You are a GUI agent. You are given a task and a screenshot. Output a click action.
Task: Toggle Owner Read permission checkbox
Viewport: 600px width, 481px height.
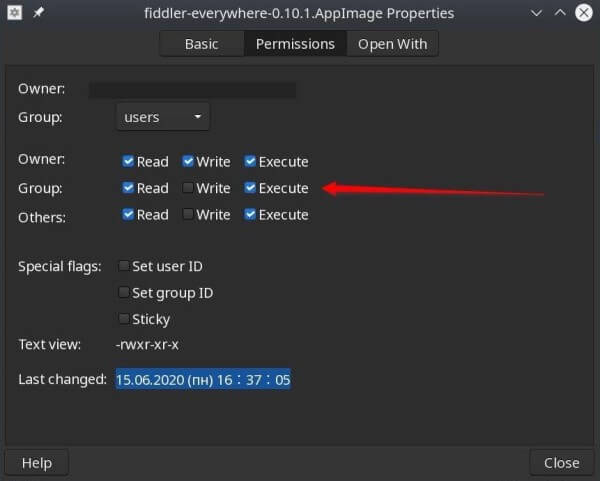[128, 161]
